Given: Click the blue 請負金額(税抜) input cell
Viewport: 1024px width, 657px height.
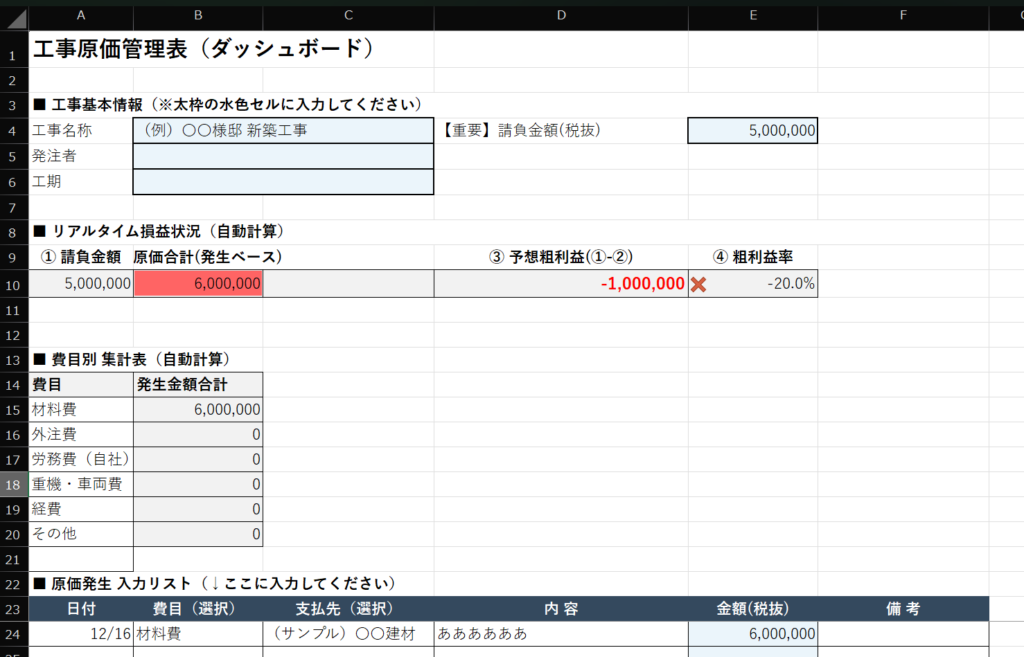Looking at the screenshot, I should (x=752, y=131).
